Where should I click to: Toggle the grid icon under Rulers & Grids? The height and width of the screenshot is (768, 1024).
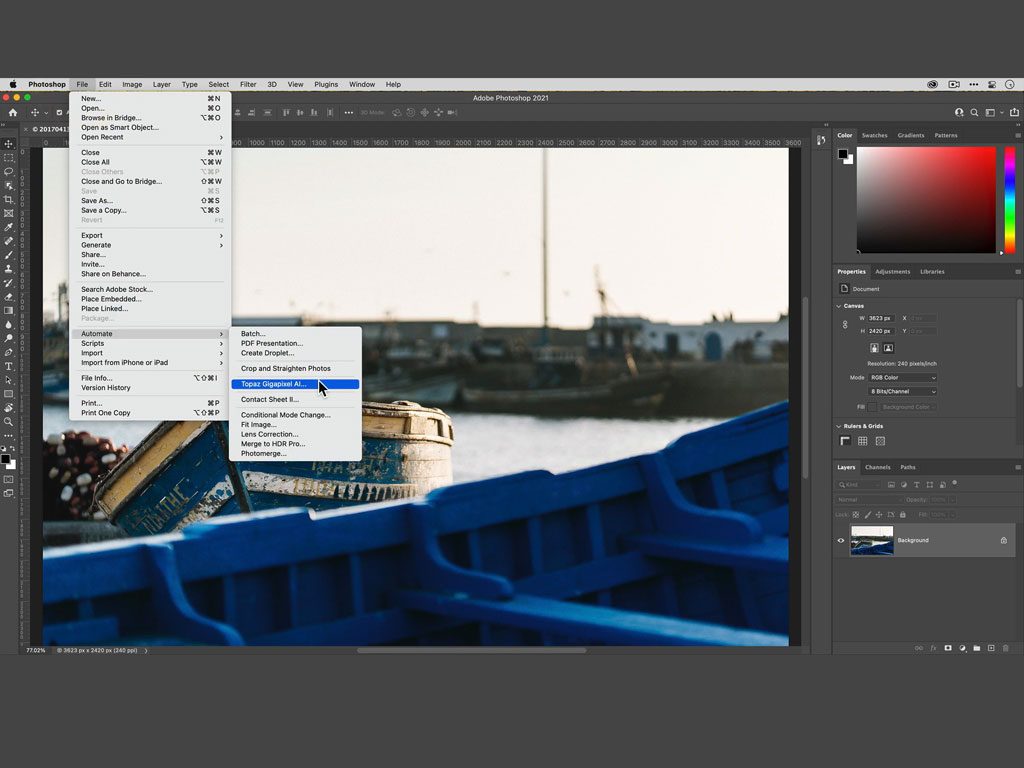click(x=862, y=441)
